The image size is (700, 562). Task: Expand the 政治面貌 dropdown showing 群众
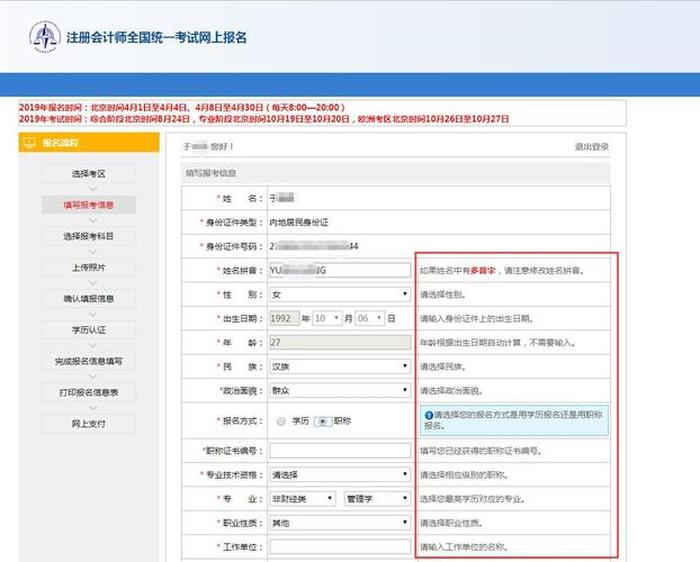pyautogui.click(x=340, y=390)
